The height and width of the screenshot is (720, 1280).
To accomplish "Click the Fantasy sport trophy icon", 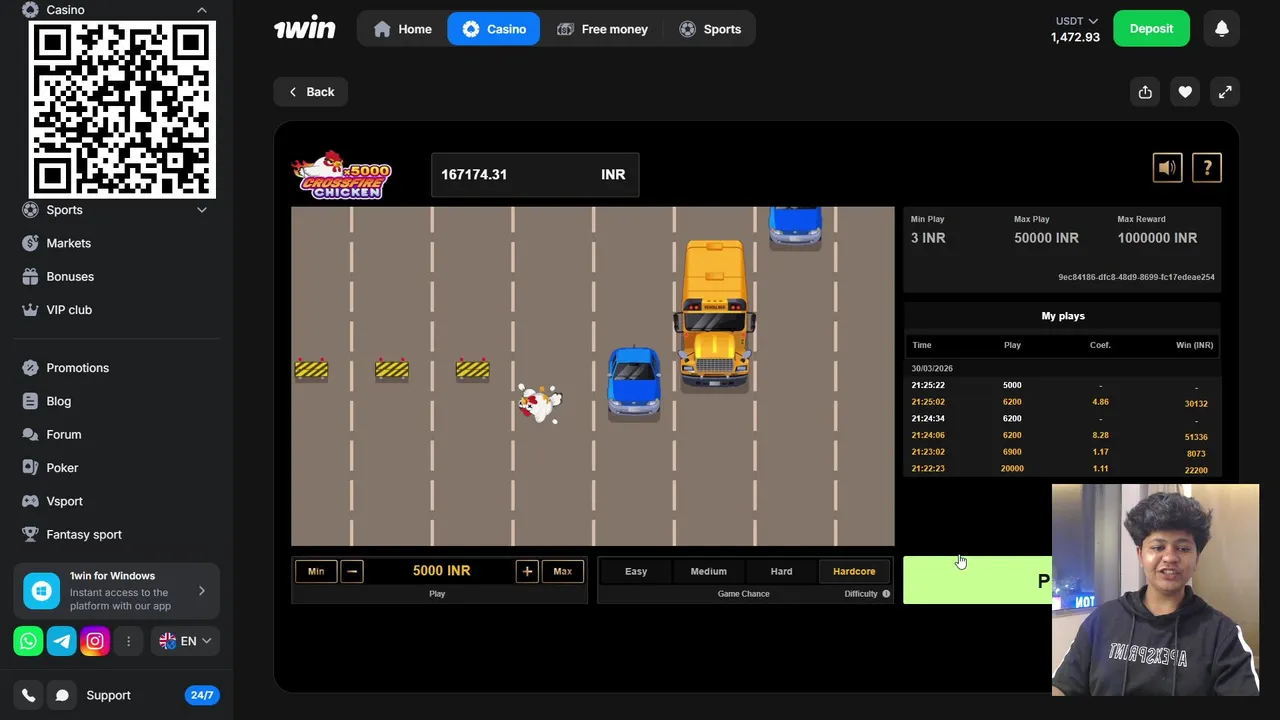I will click(x=30, y=534).
